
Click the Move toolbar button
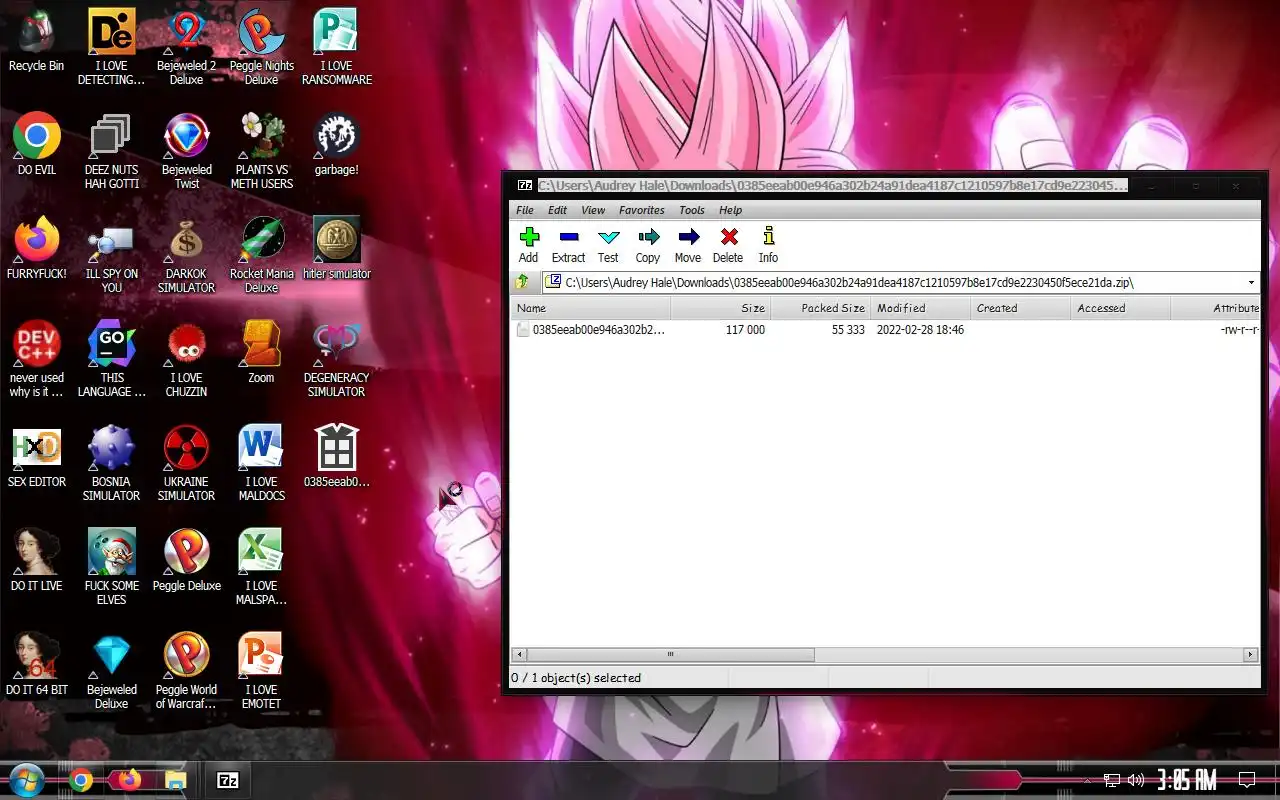[688, 245]
